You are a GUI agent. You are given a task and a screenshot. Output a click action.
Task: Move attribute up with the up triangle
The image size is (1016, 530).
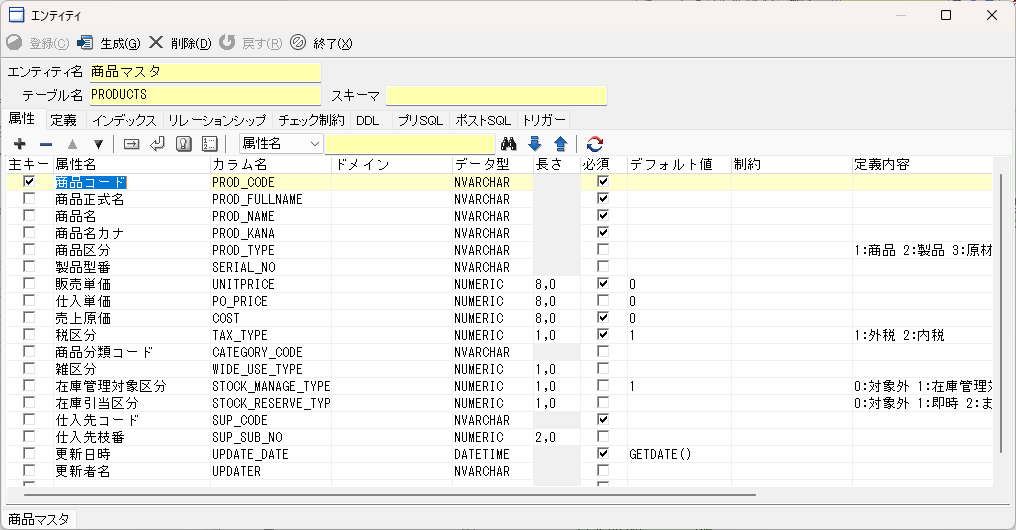72,144
